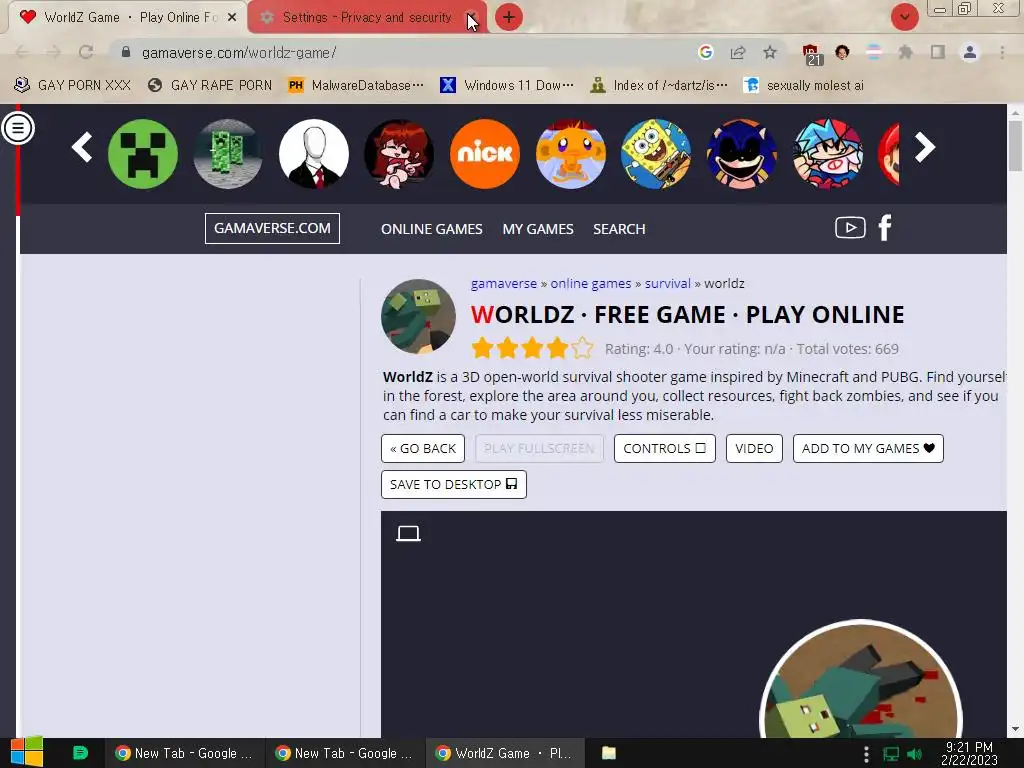This screenshot has height=768, width=1024.
Task: Add WorldZ to my games
Action: (869, 449)
